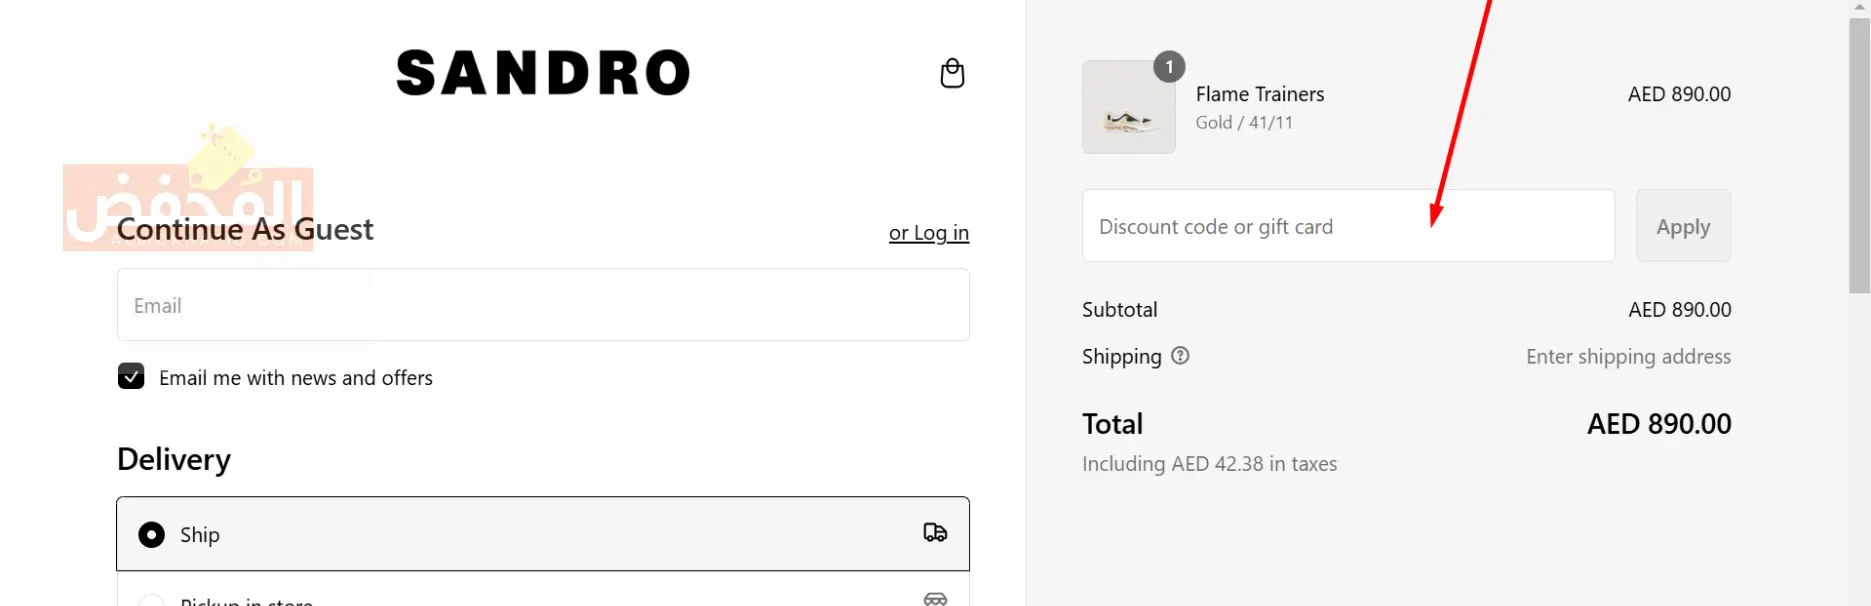Click the scrollbar up arrow
Image resolution: width=1871 pixels, height=606 pixels.
[x=1860, y=7]
